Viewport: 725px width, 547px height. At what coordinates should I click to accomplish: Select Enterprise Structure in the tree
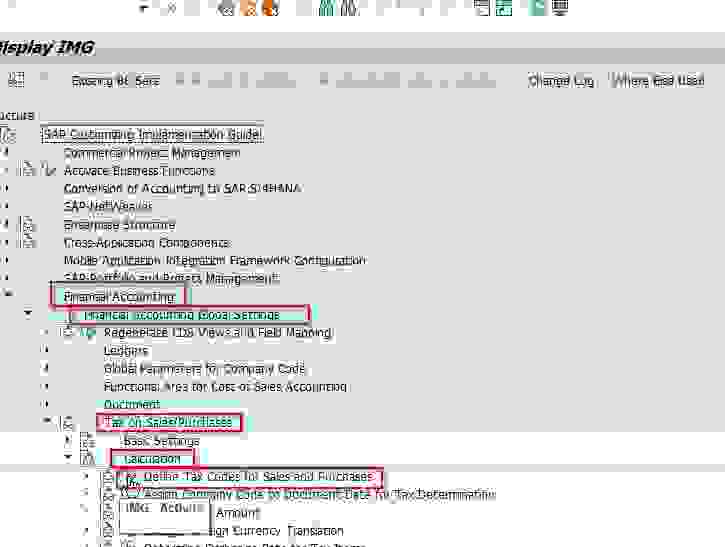coord(119,225)
